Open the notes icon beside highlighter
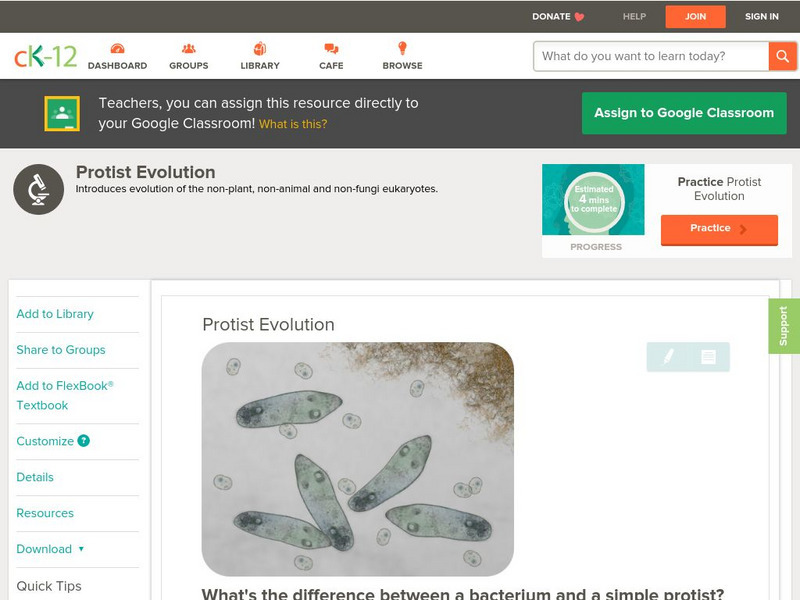The width and height of the screenshot is (800, 600). (x=708, y=356)
